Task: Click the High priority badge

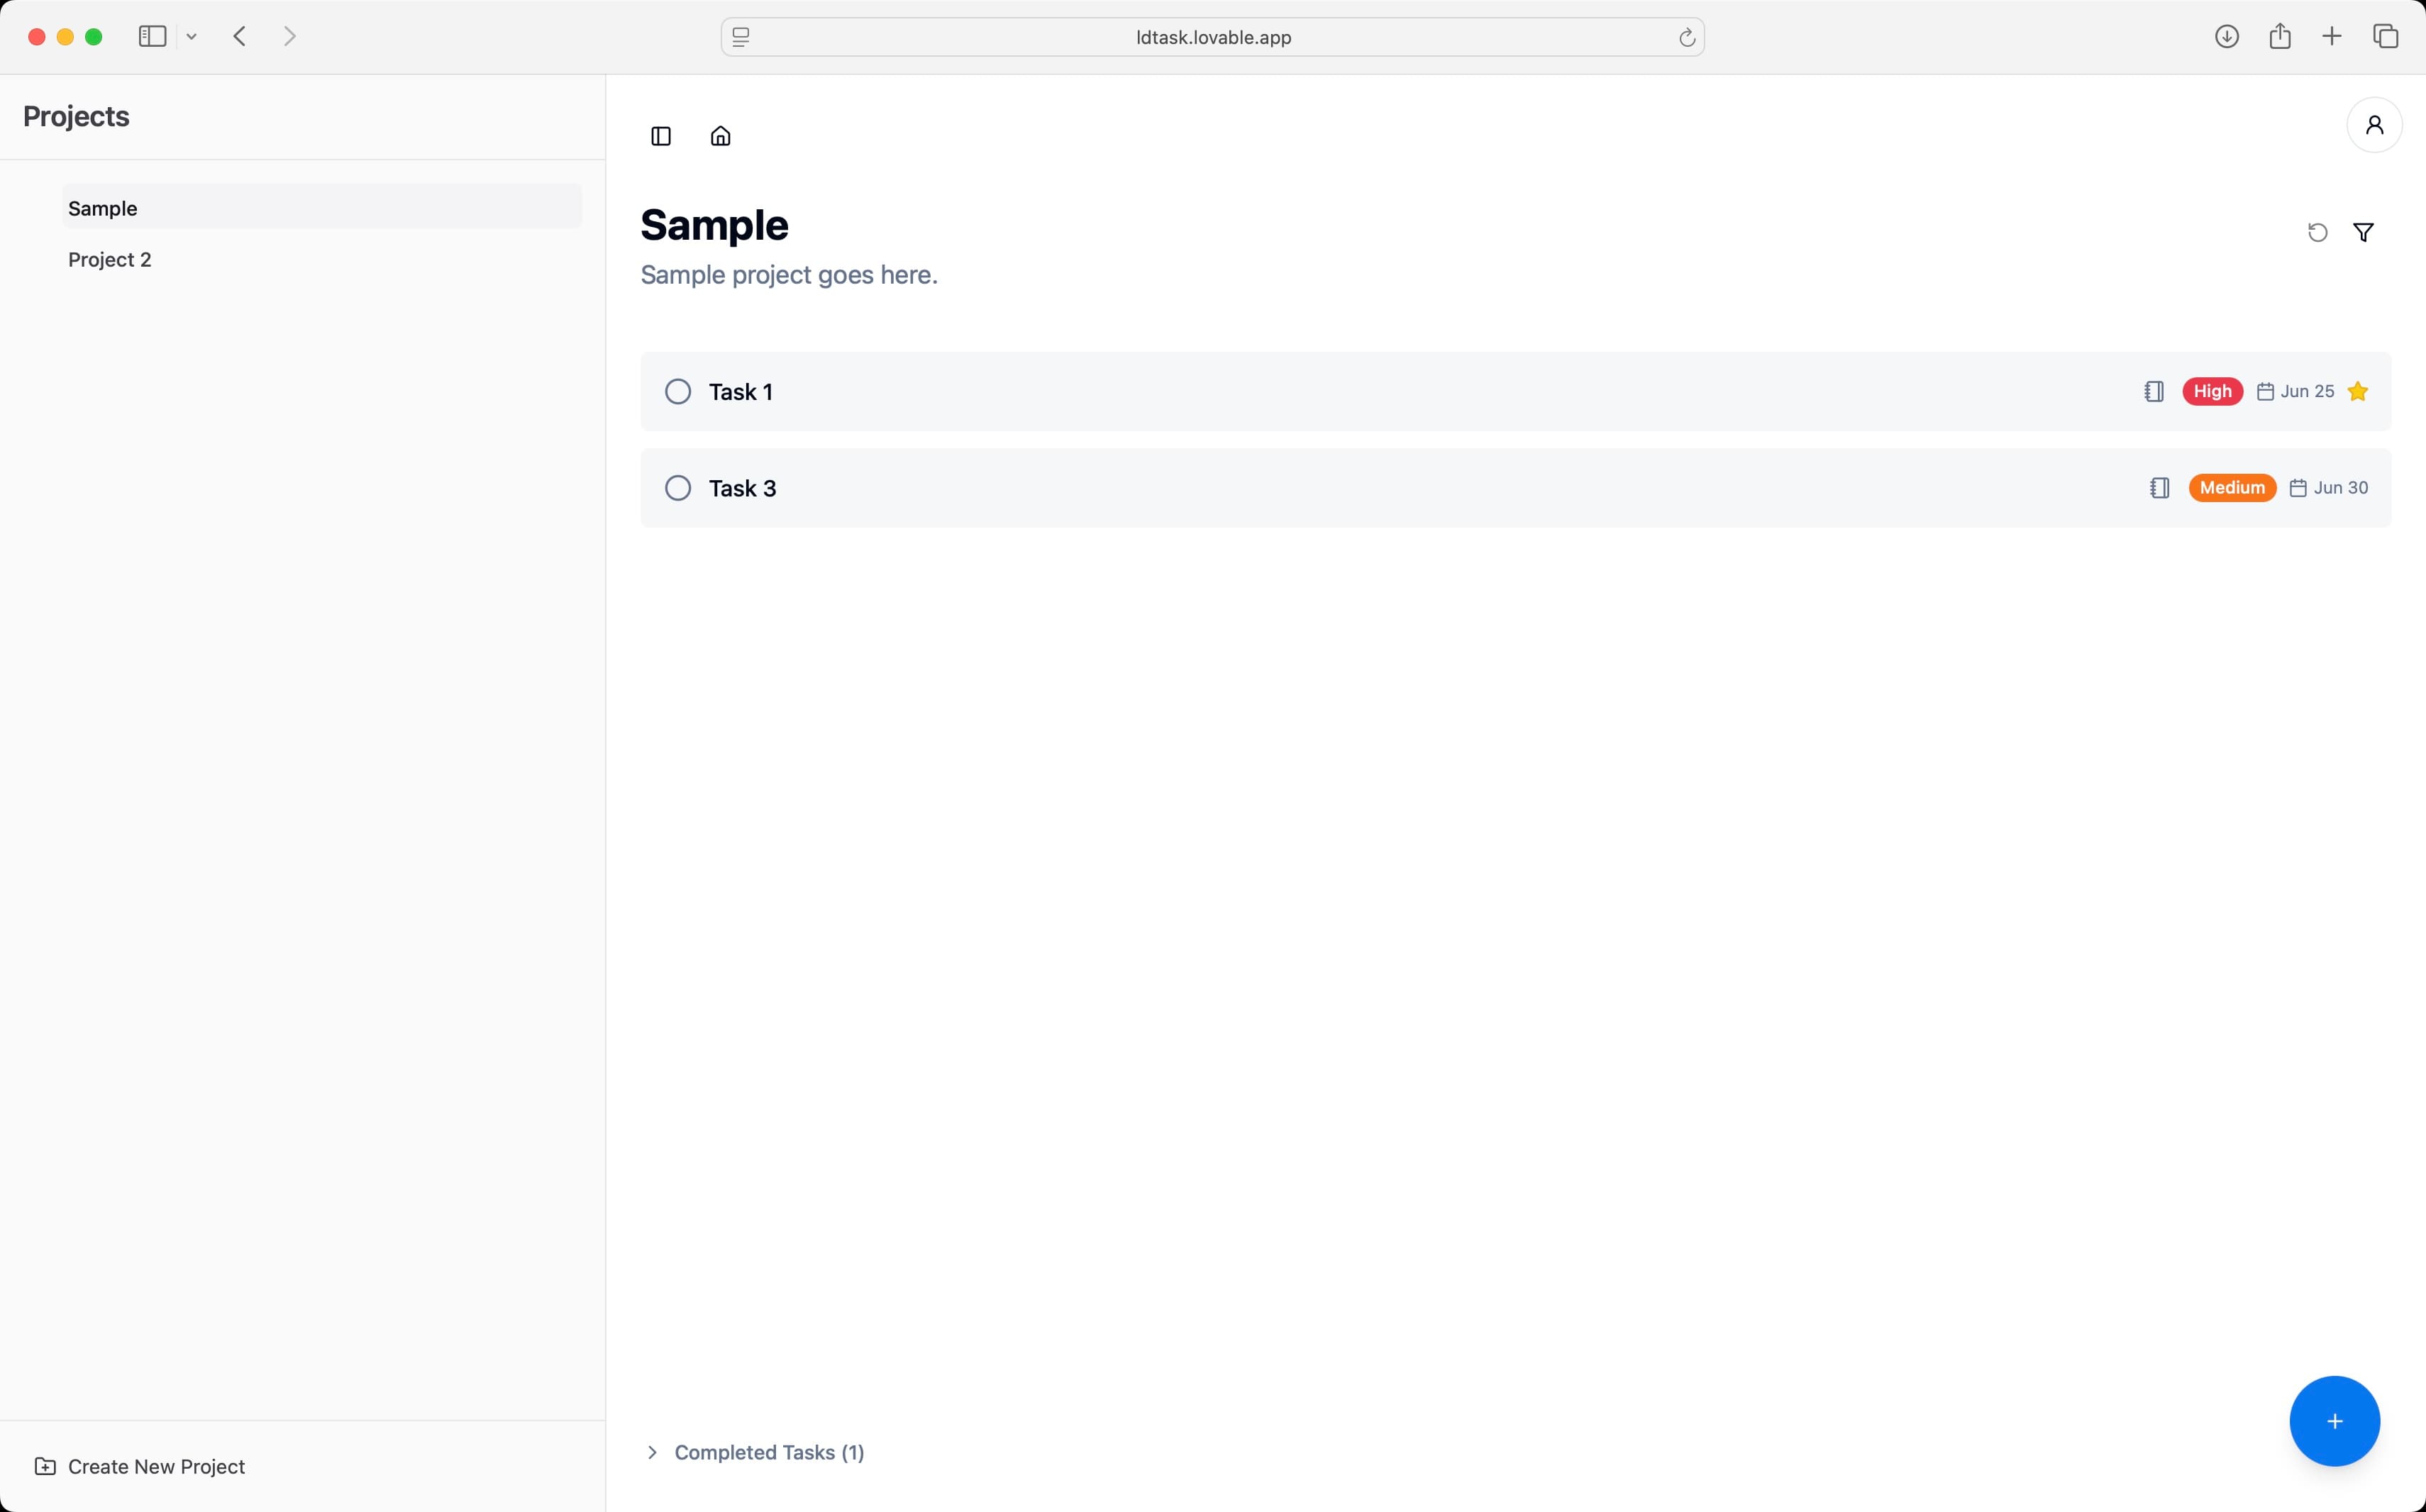Action: point(2212,391)
